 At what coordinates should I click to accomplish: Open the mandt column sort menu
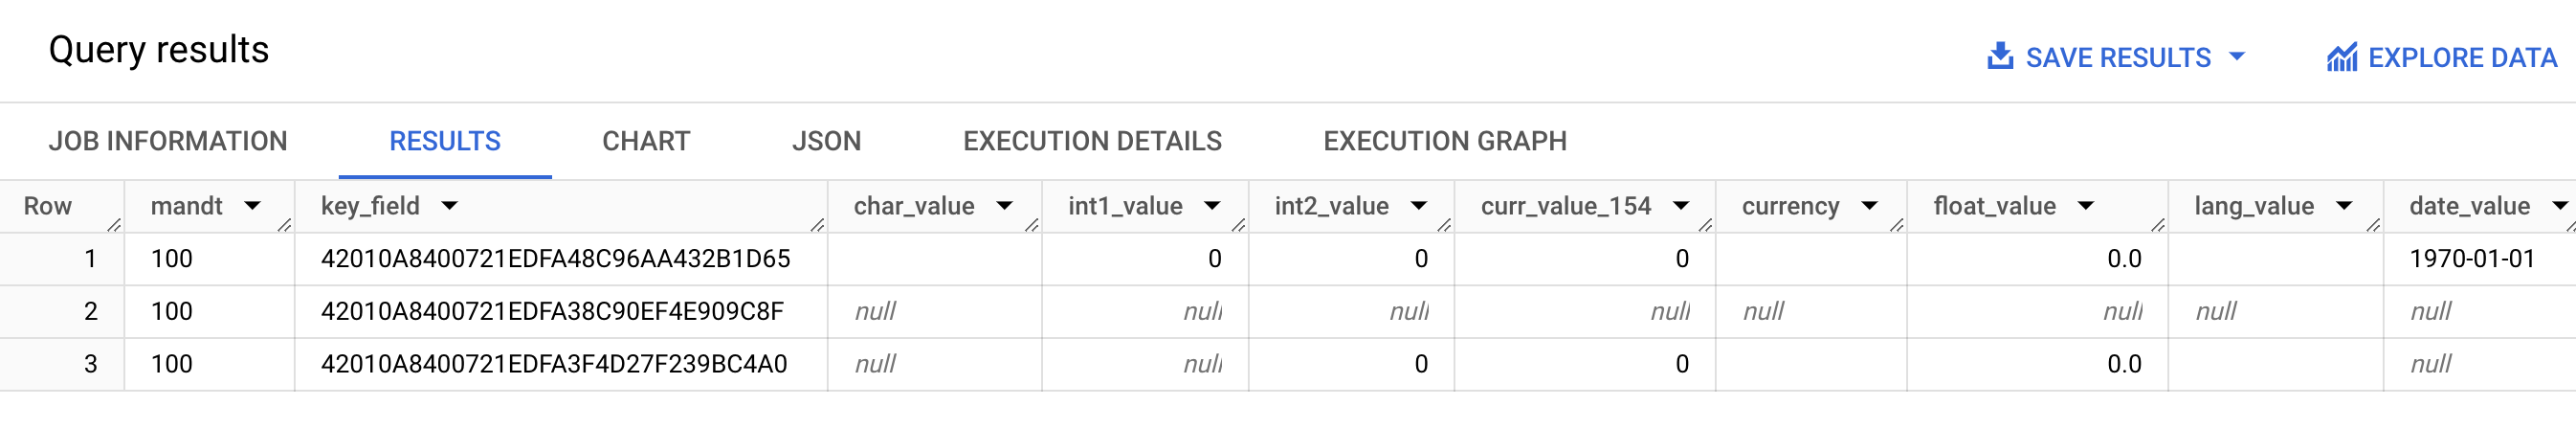click(x=253, y=206)
